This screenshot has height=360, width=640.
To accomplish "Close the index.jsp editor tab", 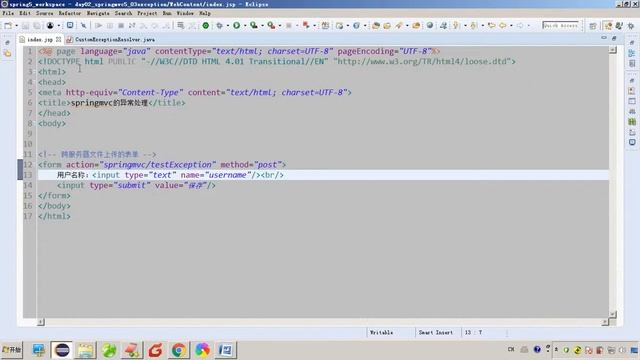I will click(58, 40).
